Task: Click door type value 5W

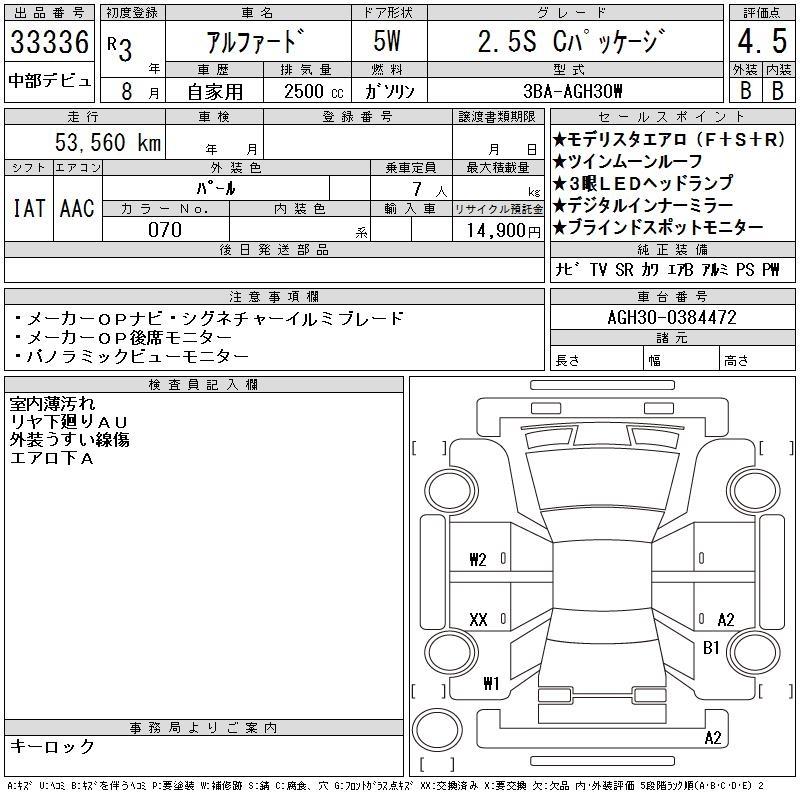Action: tap(387, 41)
